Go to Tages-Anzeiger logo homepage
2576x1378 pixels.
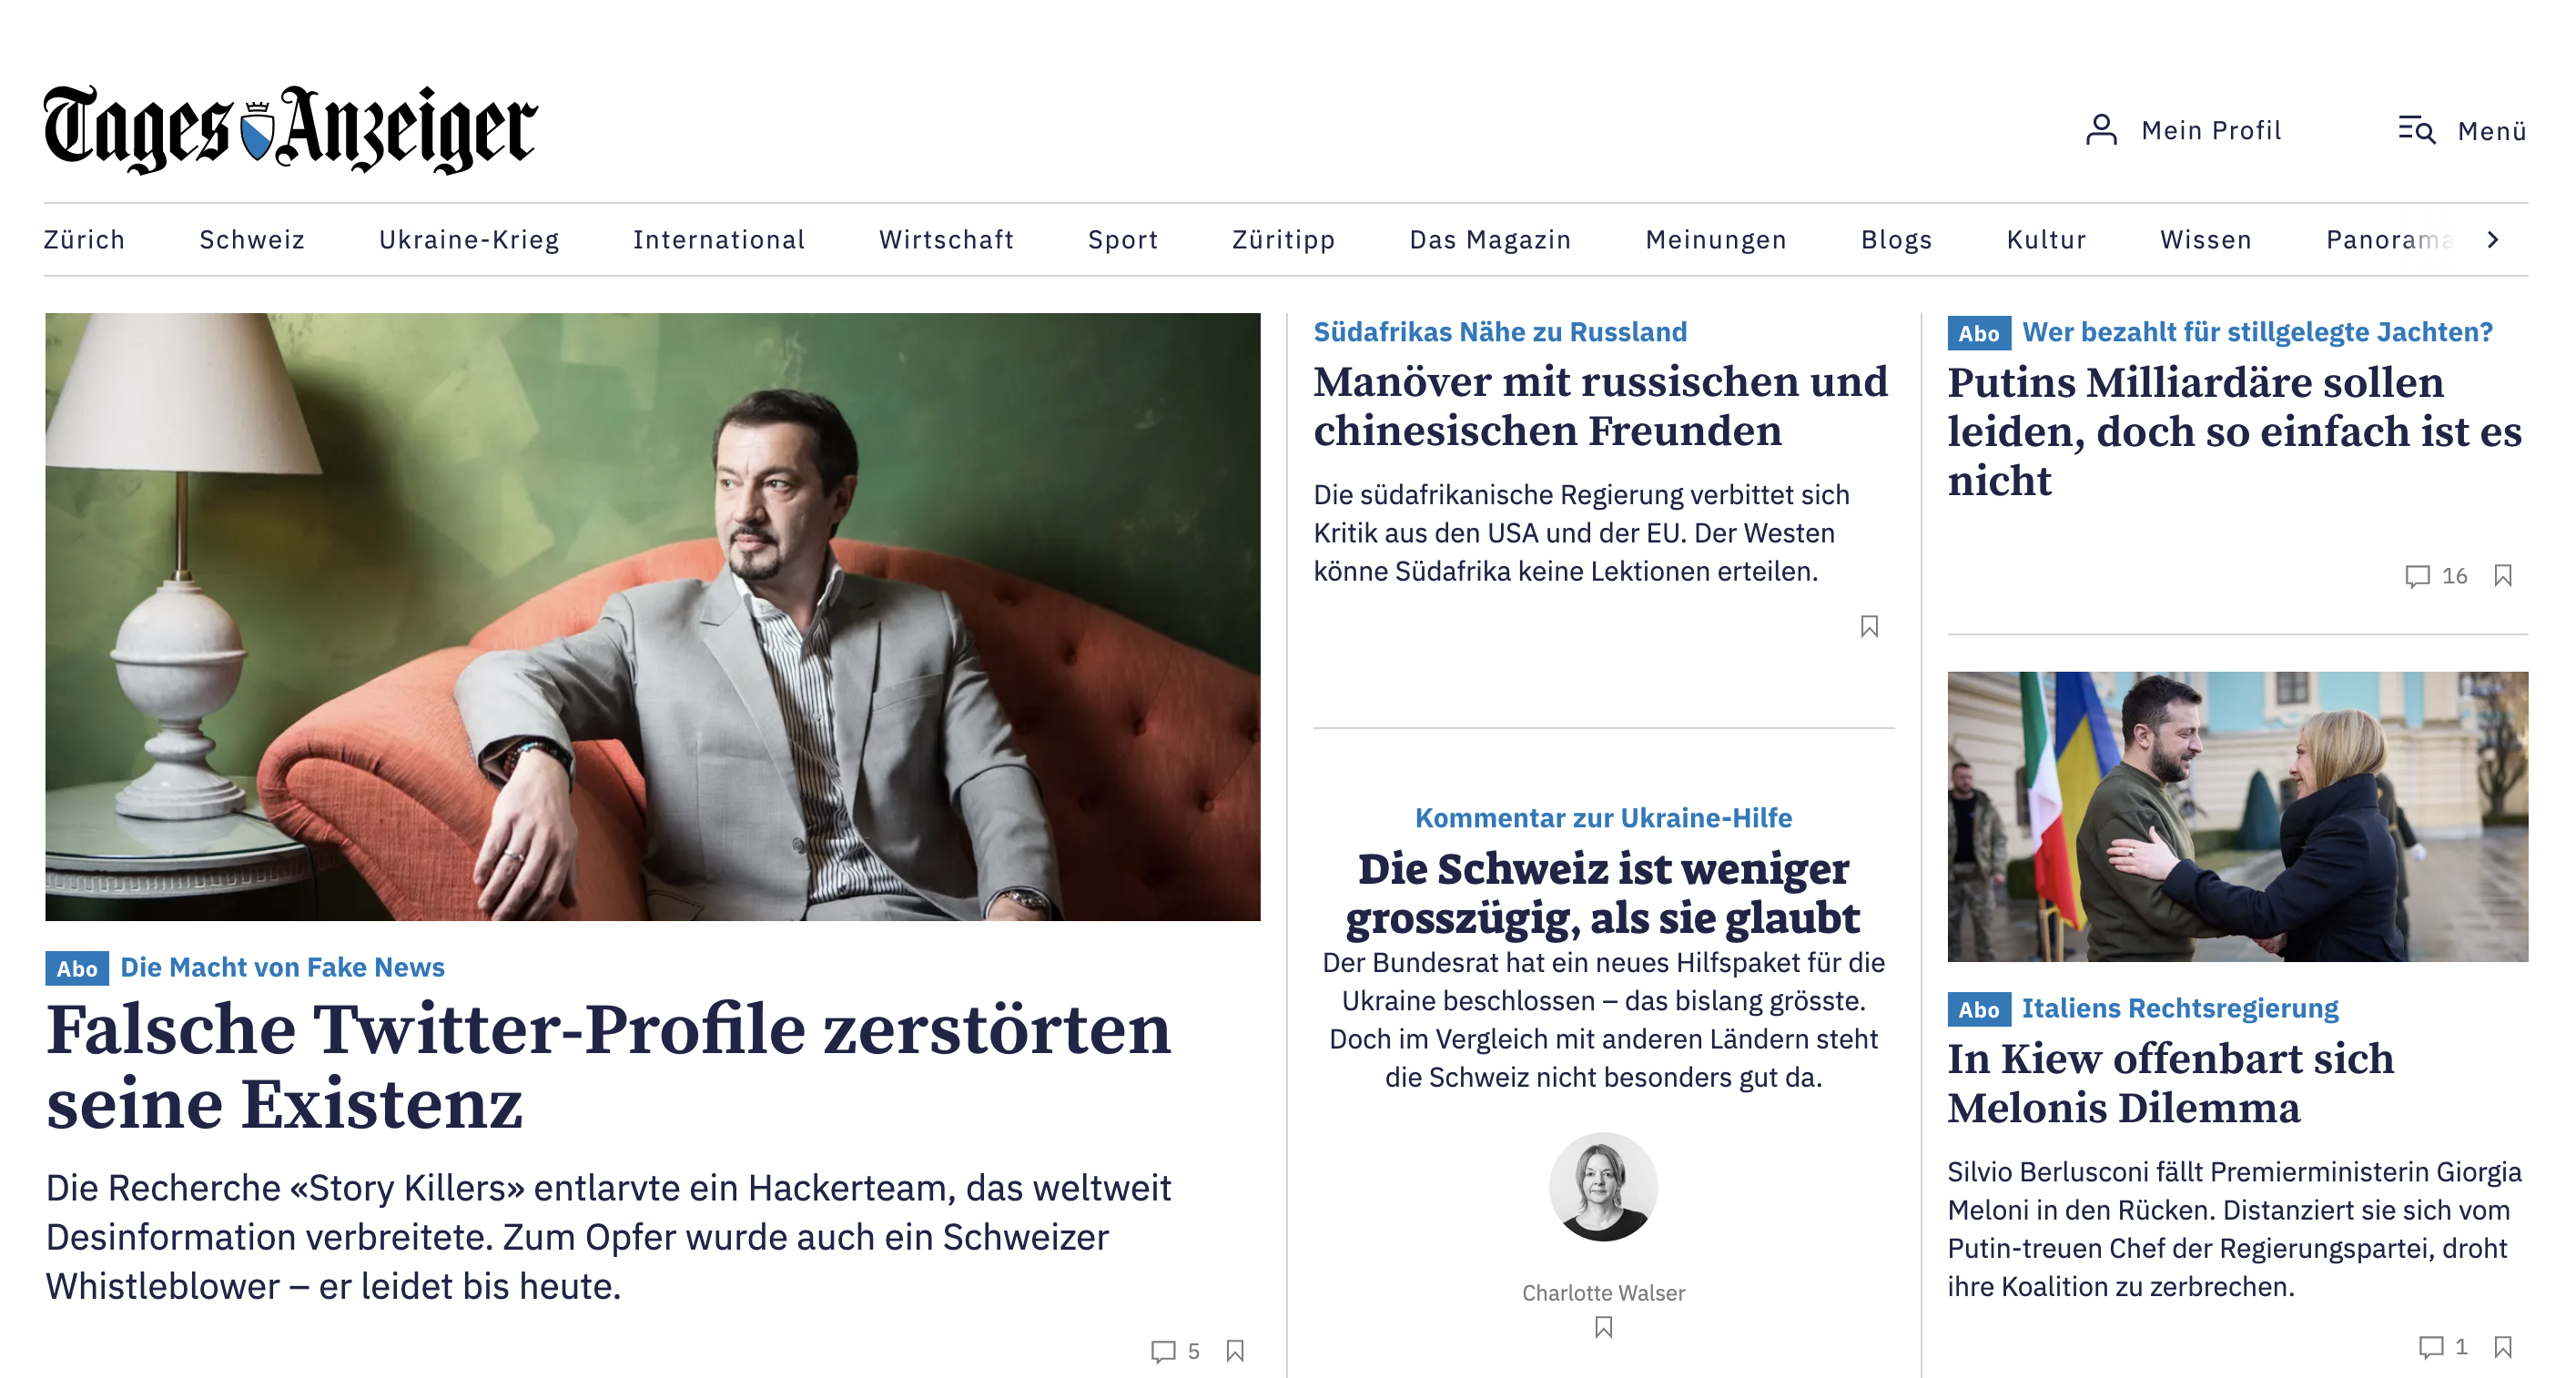(290, 130)
